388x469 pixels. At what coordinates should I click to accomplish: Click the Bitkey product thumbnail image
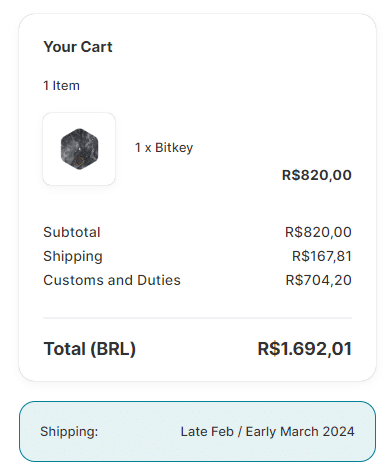79,149
